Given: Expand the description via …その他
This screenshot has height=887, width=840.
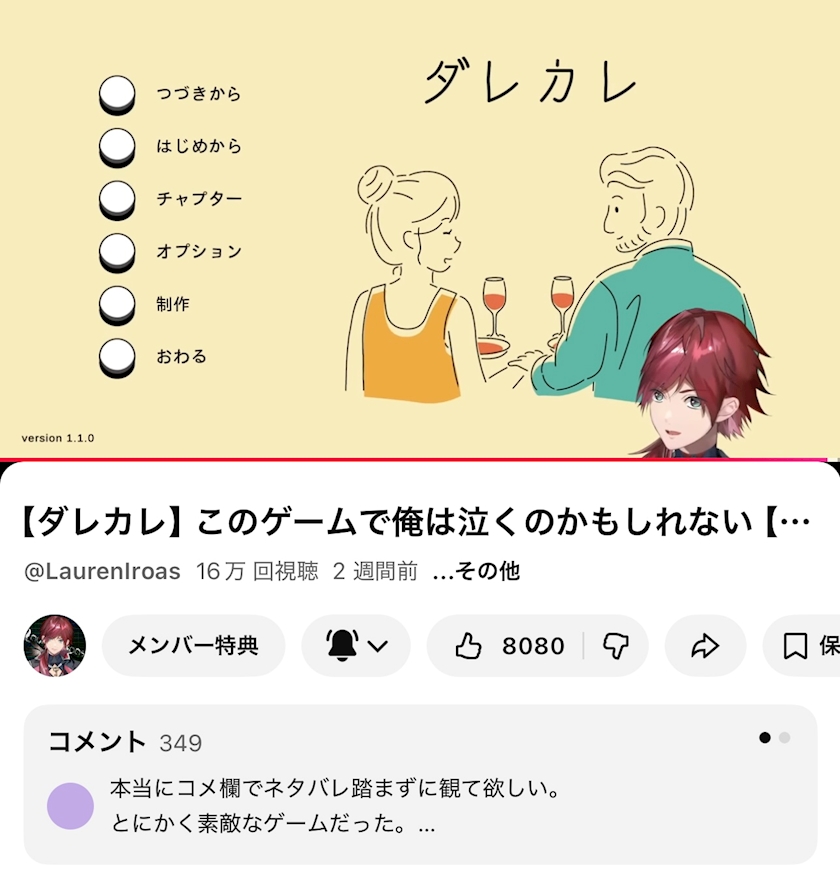Looking at the screenshot, I should tap(476, 571).
